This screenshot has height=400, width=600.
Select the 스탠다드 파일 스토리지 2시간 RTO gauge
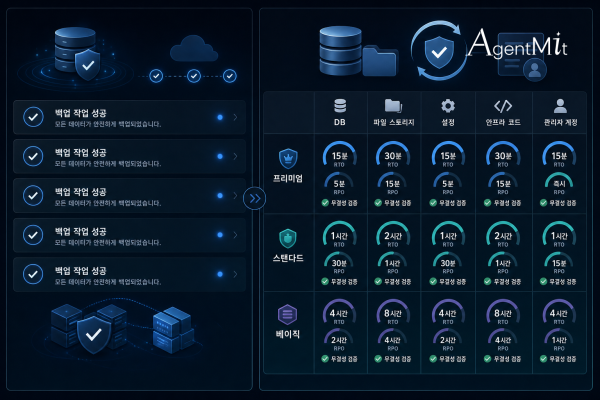(393, 235)
